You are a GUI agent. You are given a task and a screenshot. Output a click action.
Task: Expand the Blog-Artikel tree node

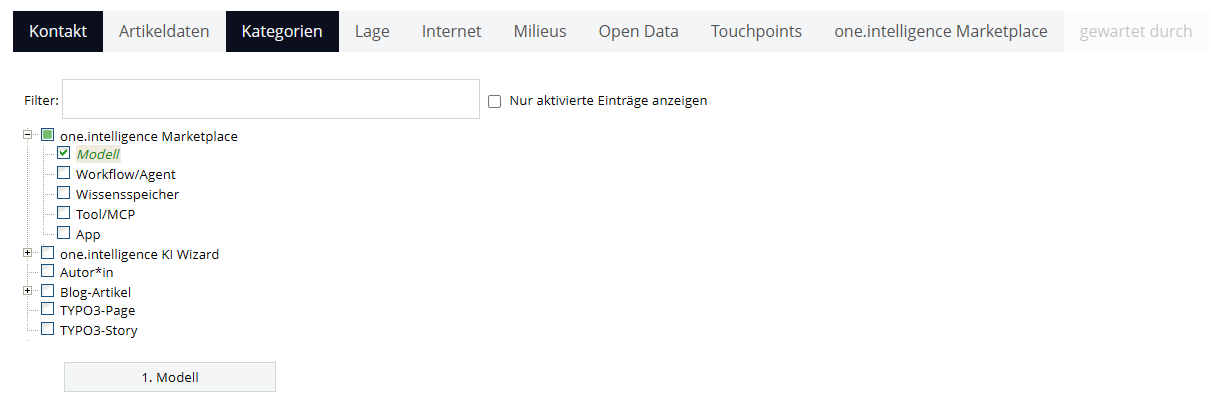(x=28, y=291)
